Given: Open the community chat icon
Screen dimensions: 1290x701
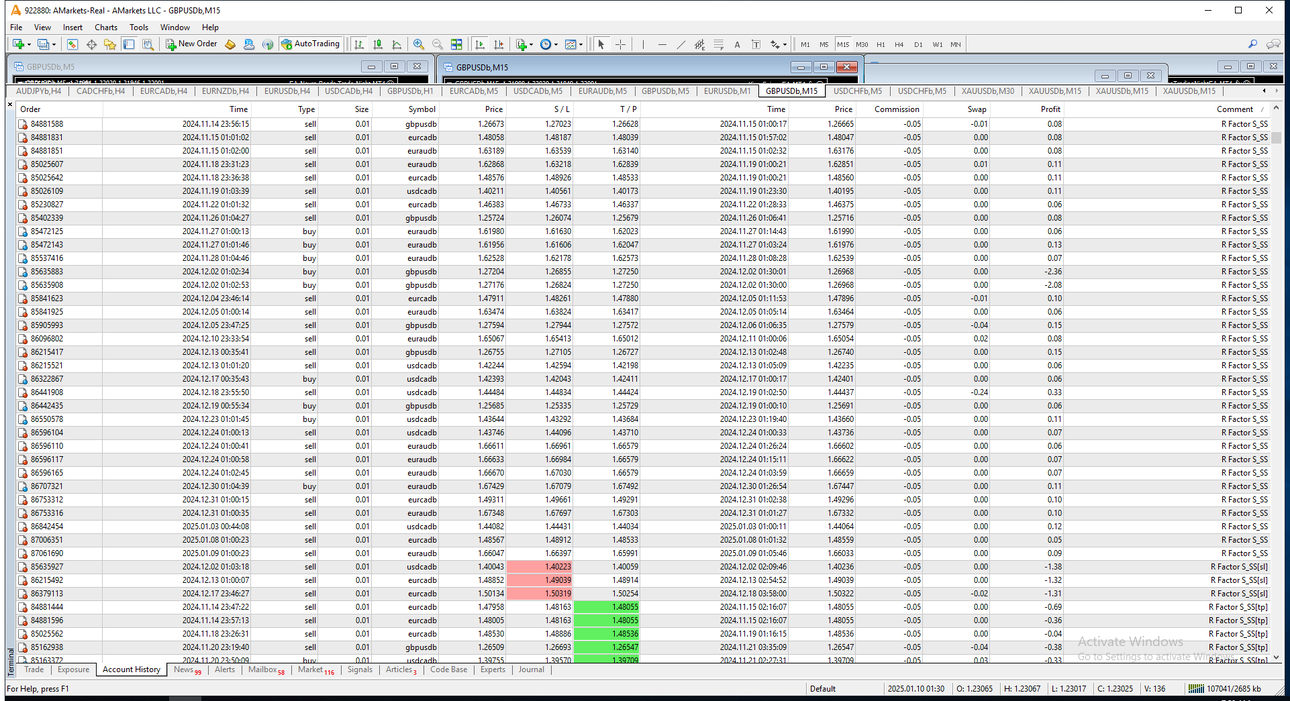Looking at the screenshot, I should tap(1273, 44).
